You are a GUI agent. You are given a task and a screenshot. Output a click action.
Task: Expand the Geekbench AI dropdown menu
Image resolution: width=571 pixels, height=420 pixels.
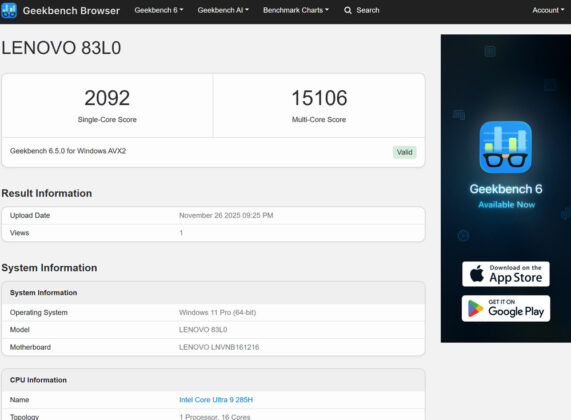[x=223, y=10]
